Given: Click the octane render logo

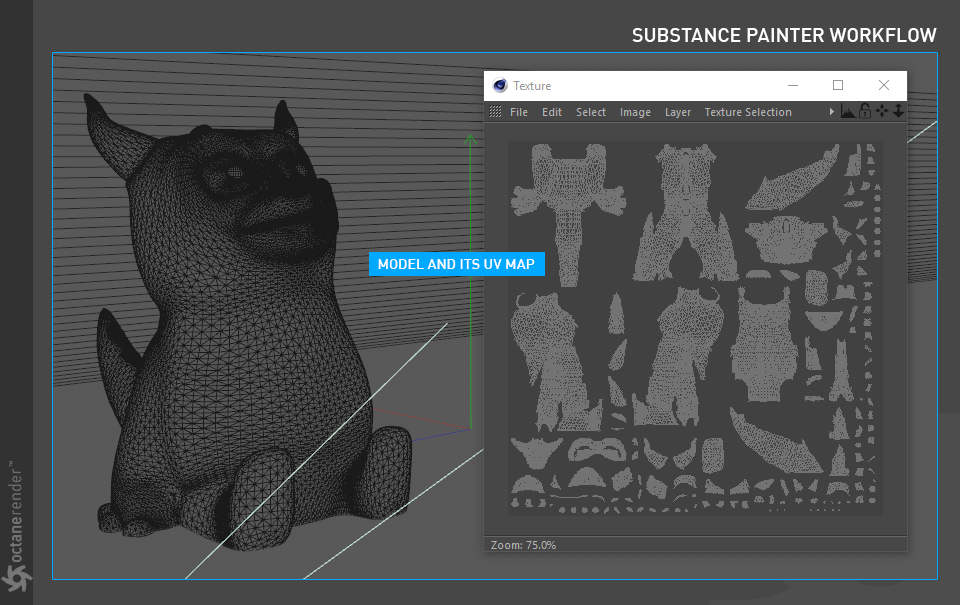Looking at the screenshot, I should coord(17,527).
